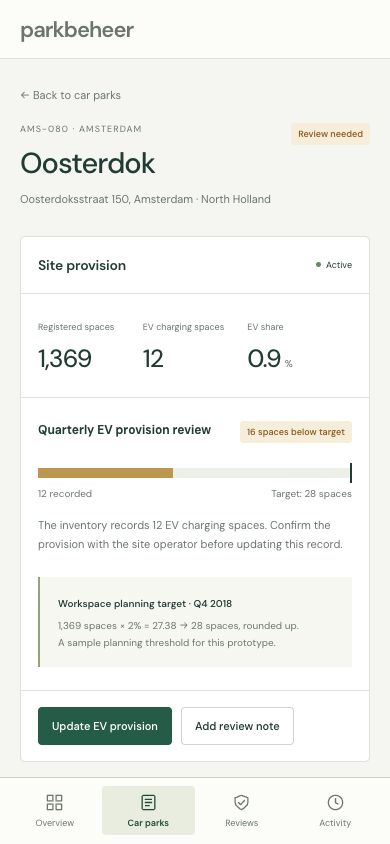Click Add review note button
390x844 pixels.
click(237, 726)
